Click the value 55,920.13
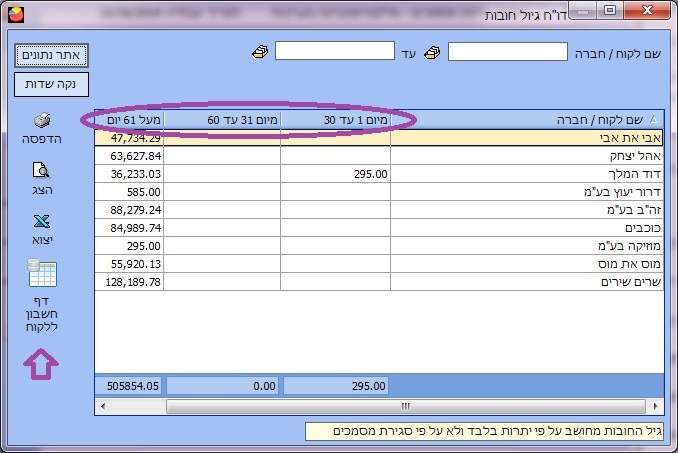 [135, 264]
